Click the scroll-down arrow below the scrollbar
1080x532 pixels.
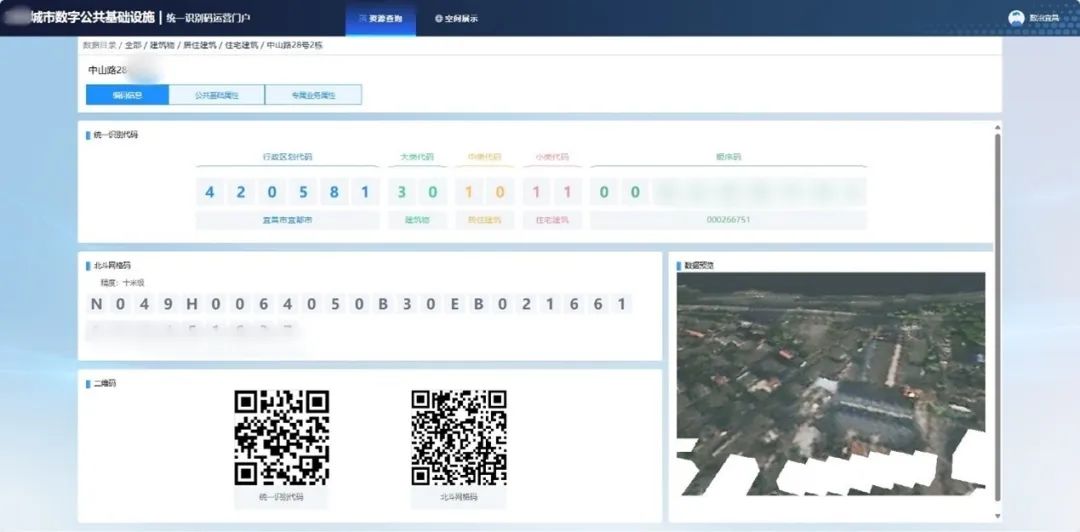click(x=997, y=515)
